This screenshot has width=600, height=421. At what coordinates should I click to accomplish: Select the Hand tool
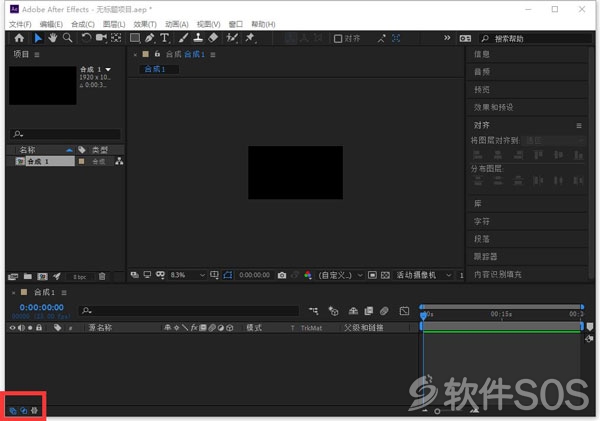[x=52, y=38]
